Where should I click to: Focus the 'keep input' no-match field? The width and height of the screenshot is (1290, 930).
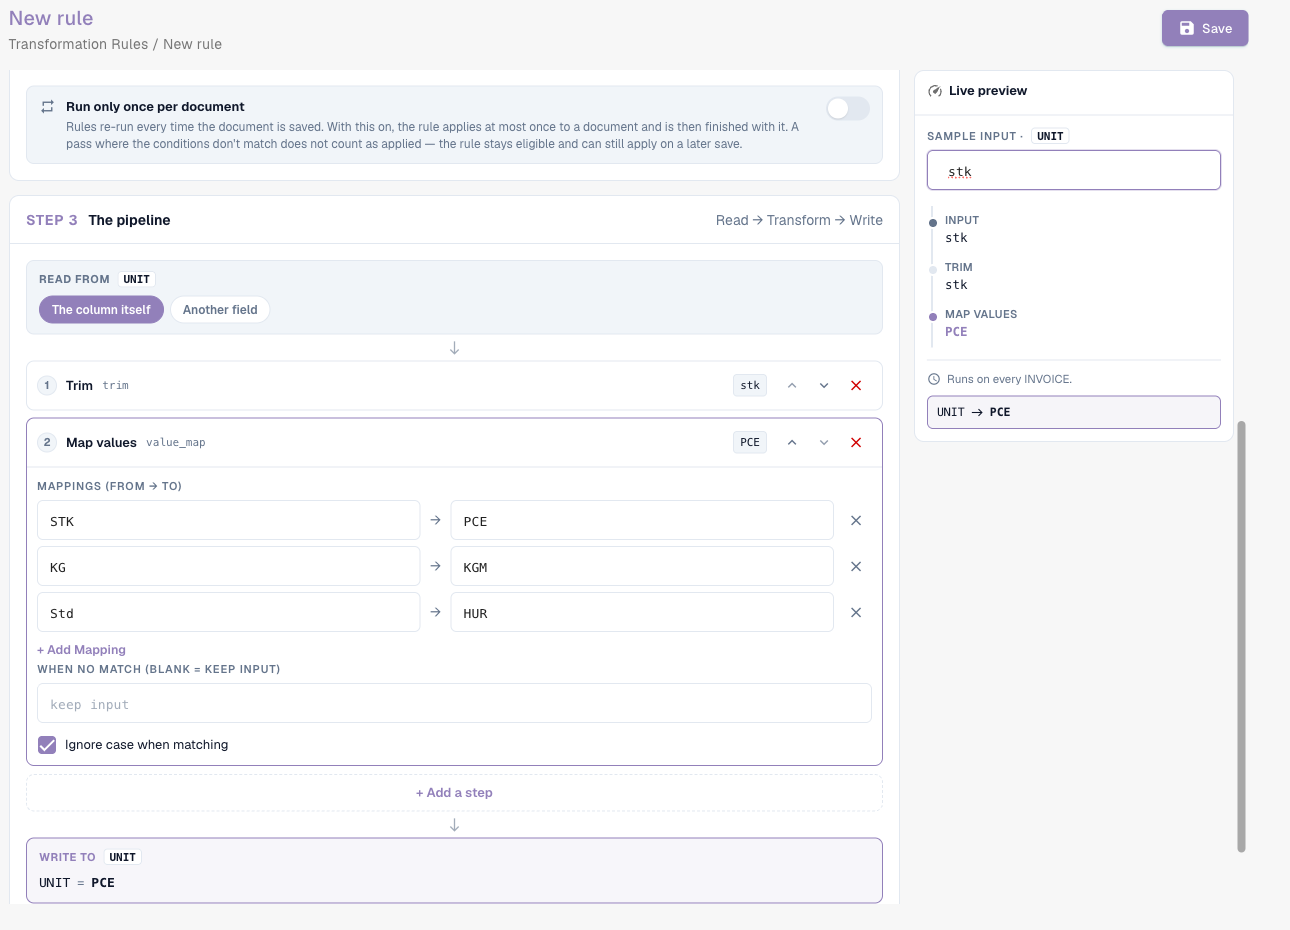[x=454, y=704]
